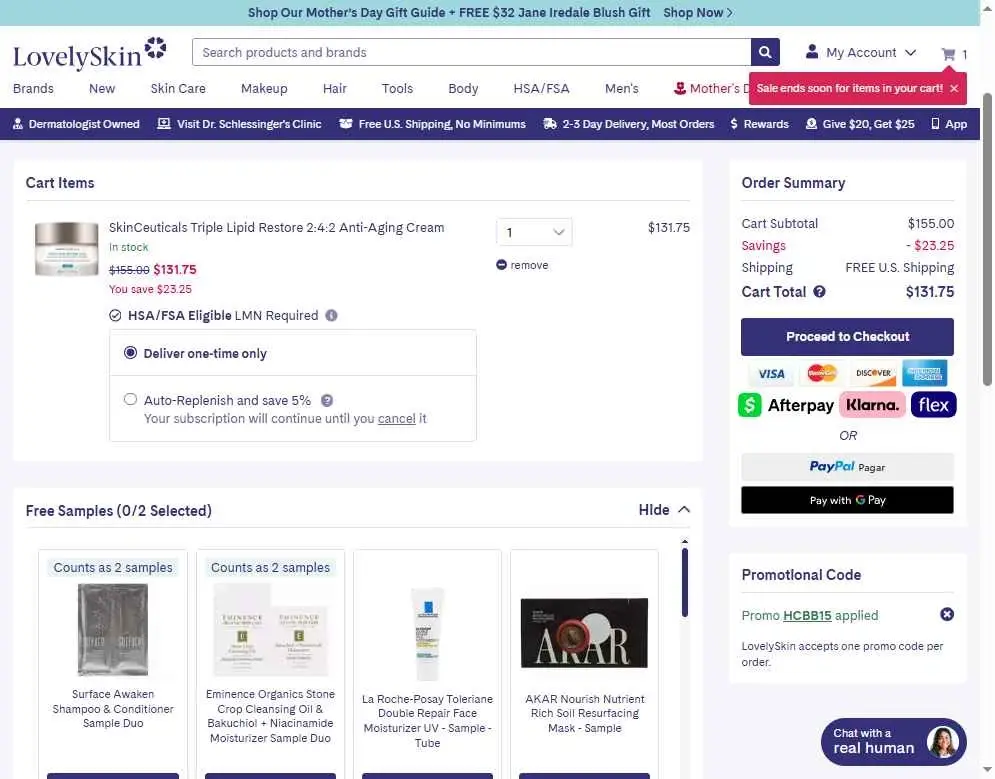Viewport: 995px width, 779px height.
Task: Click the Give $20 Get $25 icon
Action: coord(811,124)
